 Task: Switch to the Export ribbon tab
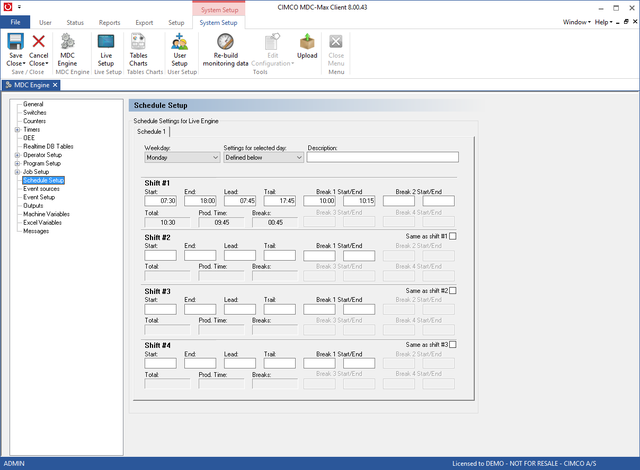pos(144,23)
